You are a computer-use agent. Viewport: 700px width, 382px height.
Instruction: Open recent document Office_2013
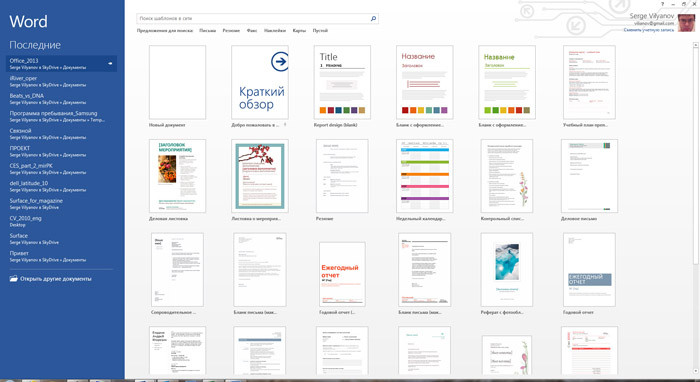coord(61,63)
